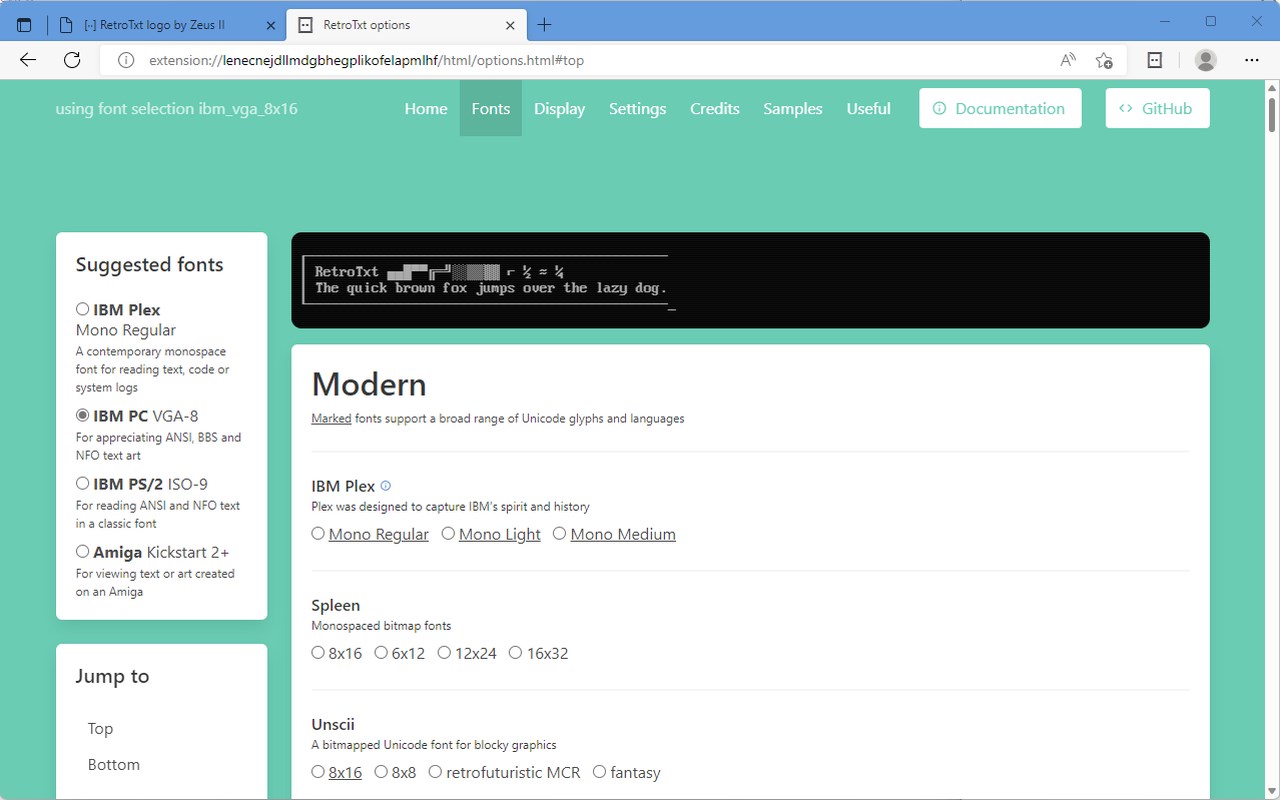Choose IBM Plex Mono Regular radio in Modern
Screen dimensions: 1280x800
coord(318,534)
